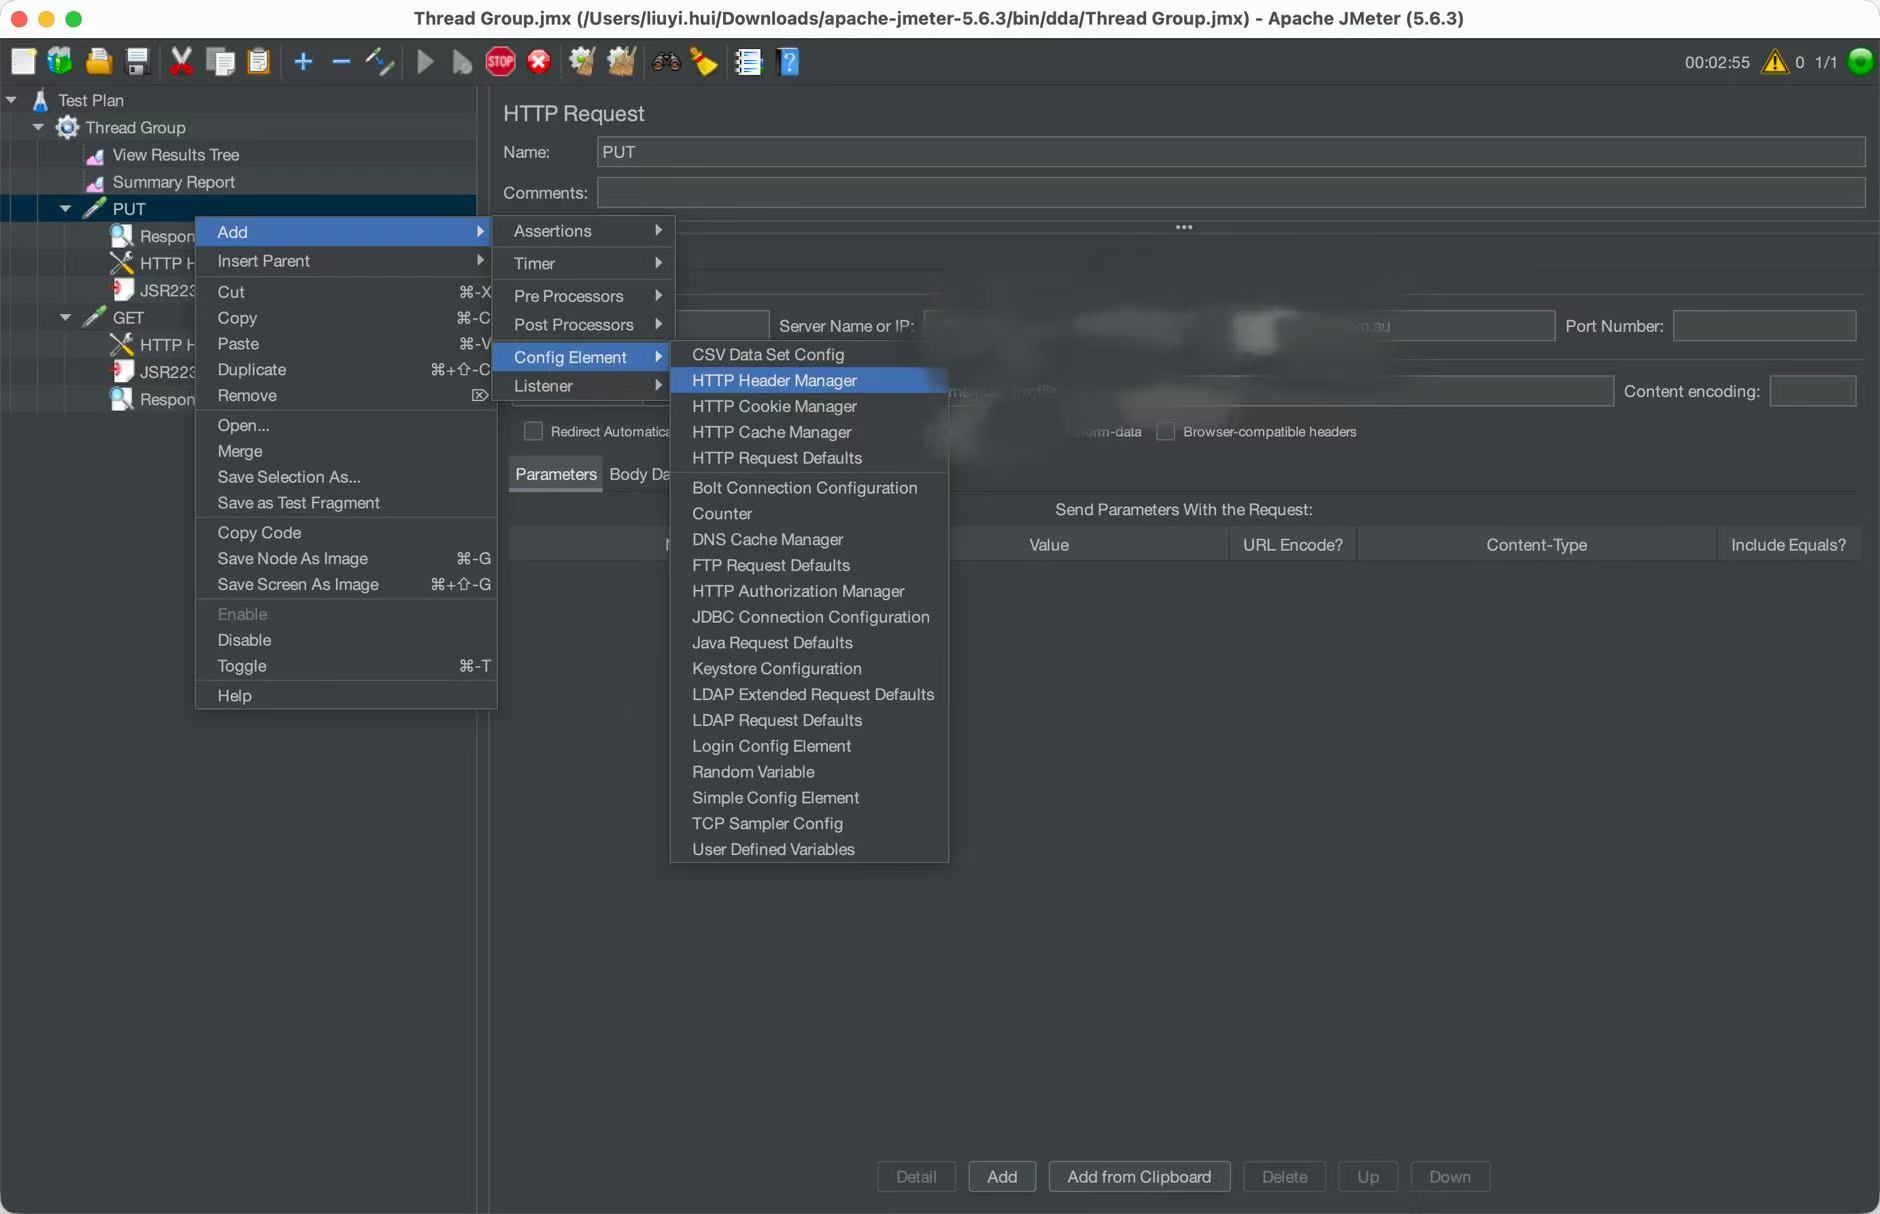The width and height of the screenshot is (1880, 1214).
Task: Click the scissors Cut toolbar icon
Action: (181, 62)
